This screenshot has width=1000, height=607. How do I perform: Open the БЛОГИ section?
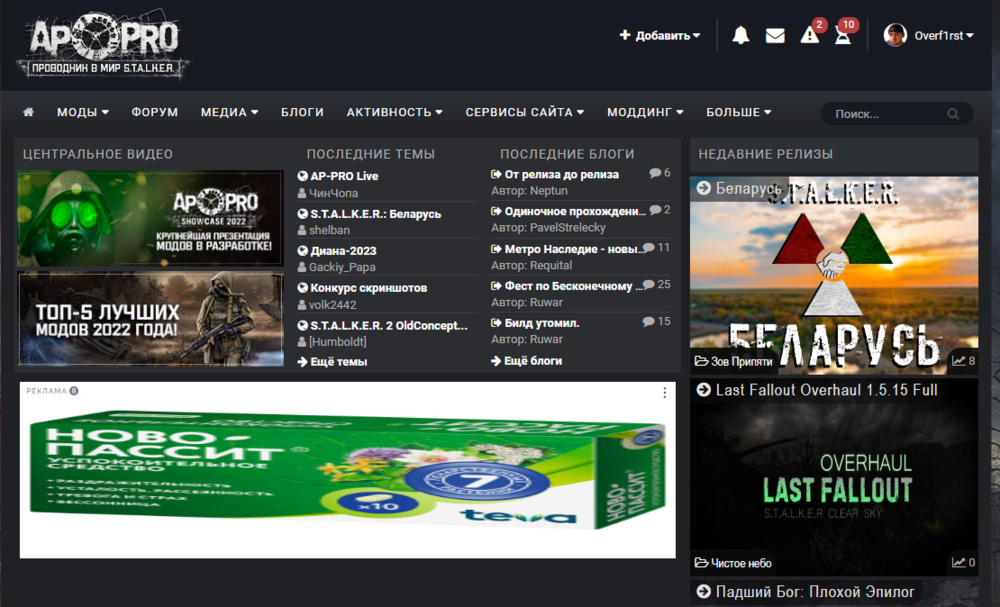tap(302, 112)
